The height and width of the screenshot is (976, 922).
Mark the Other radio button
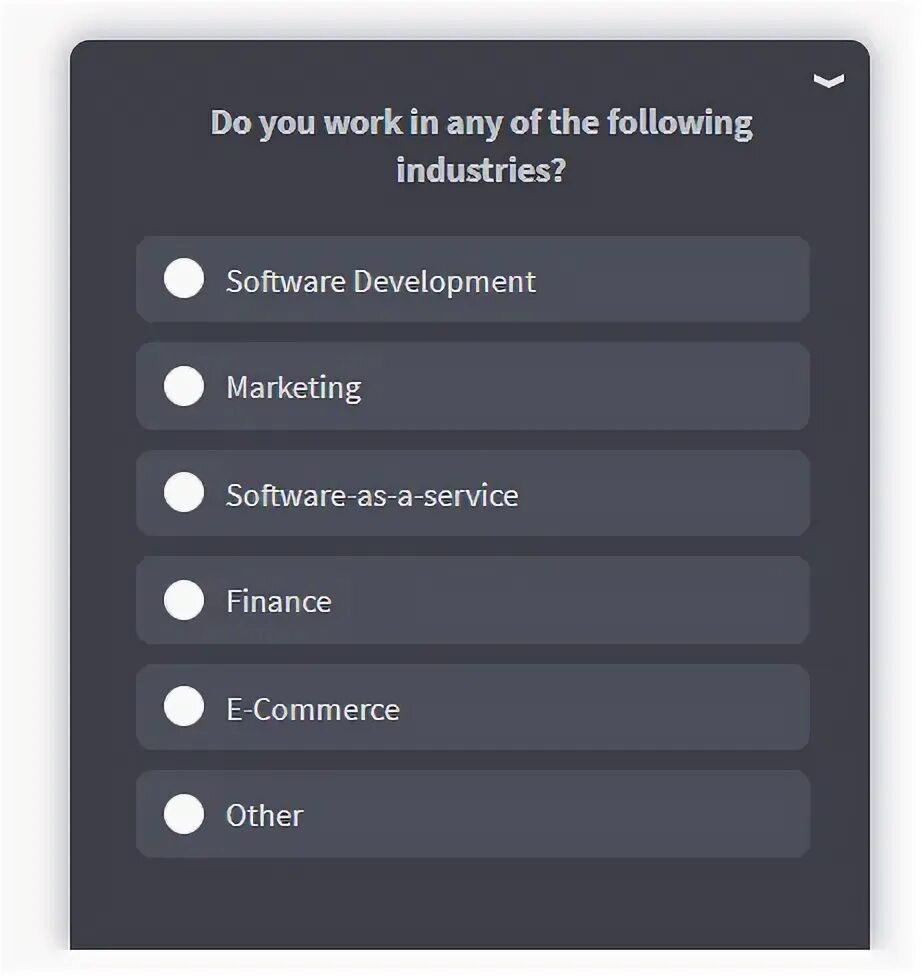coord(184,814)
